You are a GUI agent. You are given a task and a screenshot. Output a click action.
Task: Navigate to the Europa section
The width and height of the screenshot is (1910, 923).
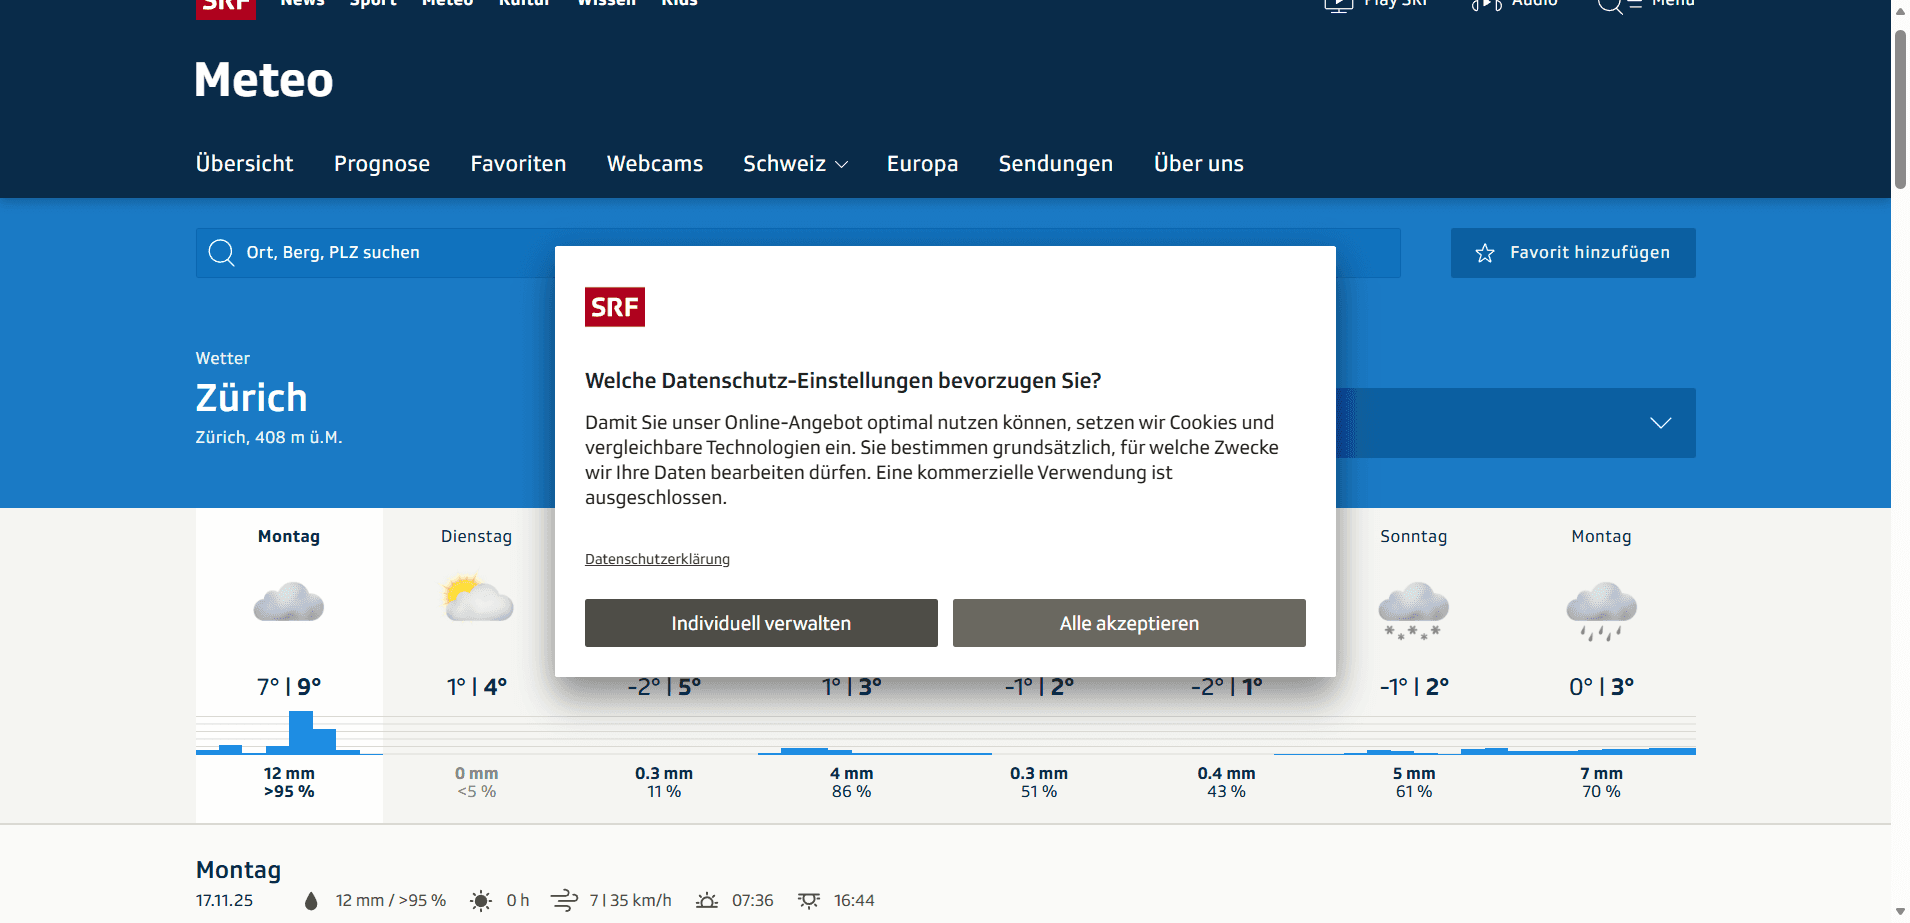click(x=922, y=164)
